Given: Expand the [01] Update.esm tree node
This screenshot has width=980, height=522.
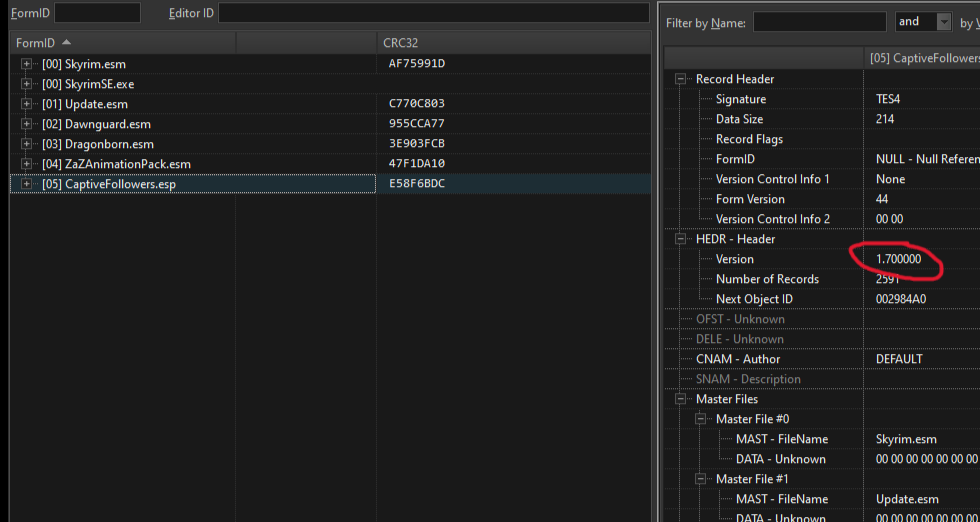Looking at the screenshot, I should (26, 104).
